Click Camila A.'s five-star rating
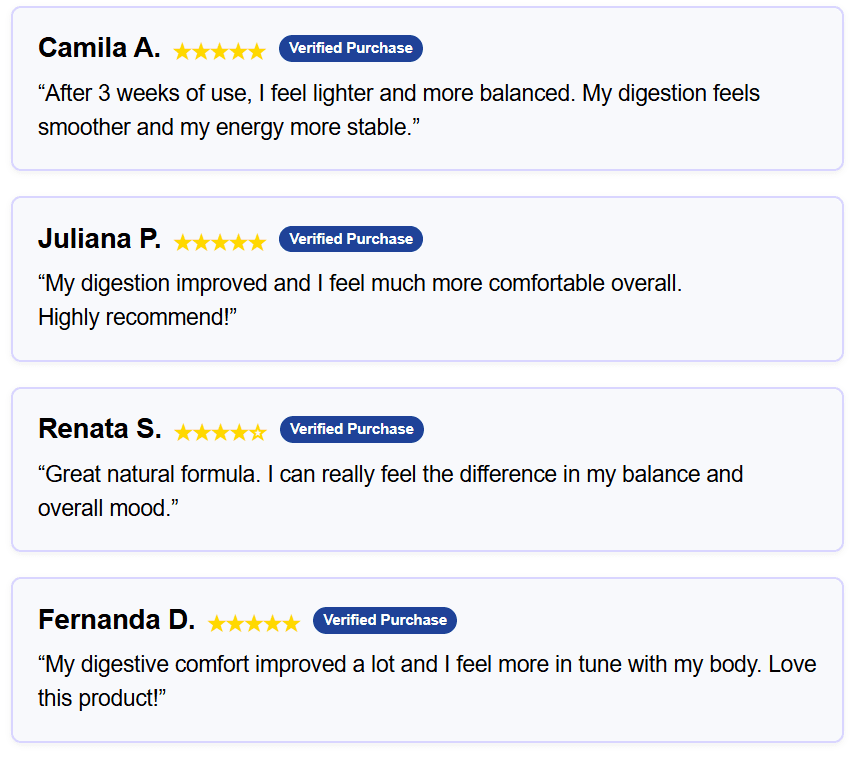Viewport: 856px width, 758px height. click(x=219, y=51)
